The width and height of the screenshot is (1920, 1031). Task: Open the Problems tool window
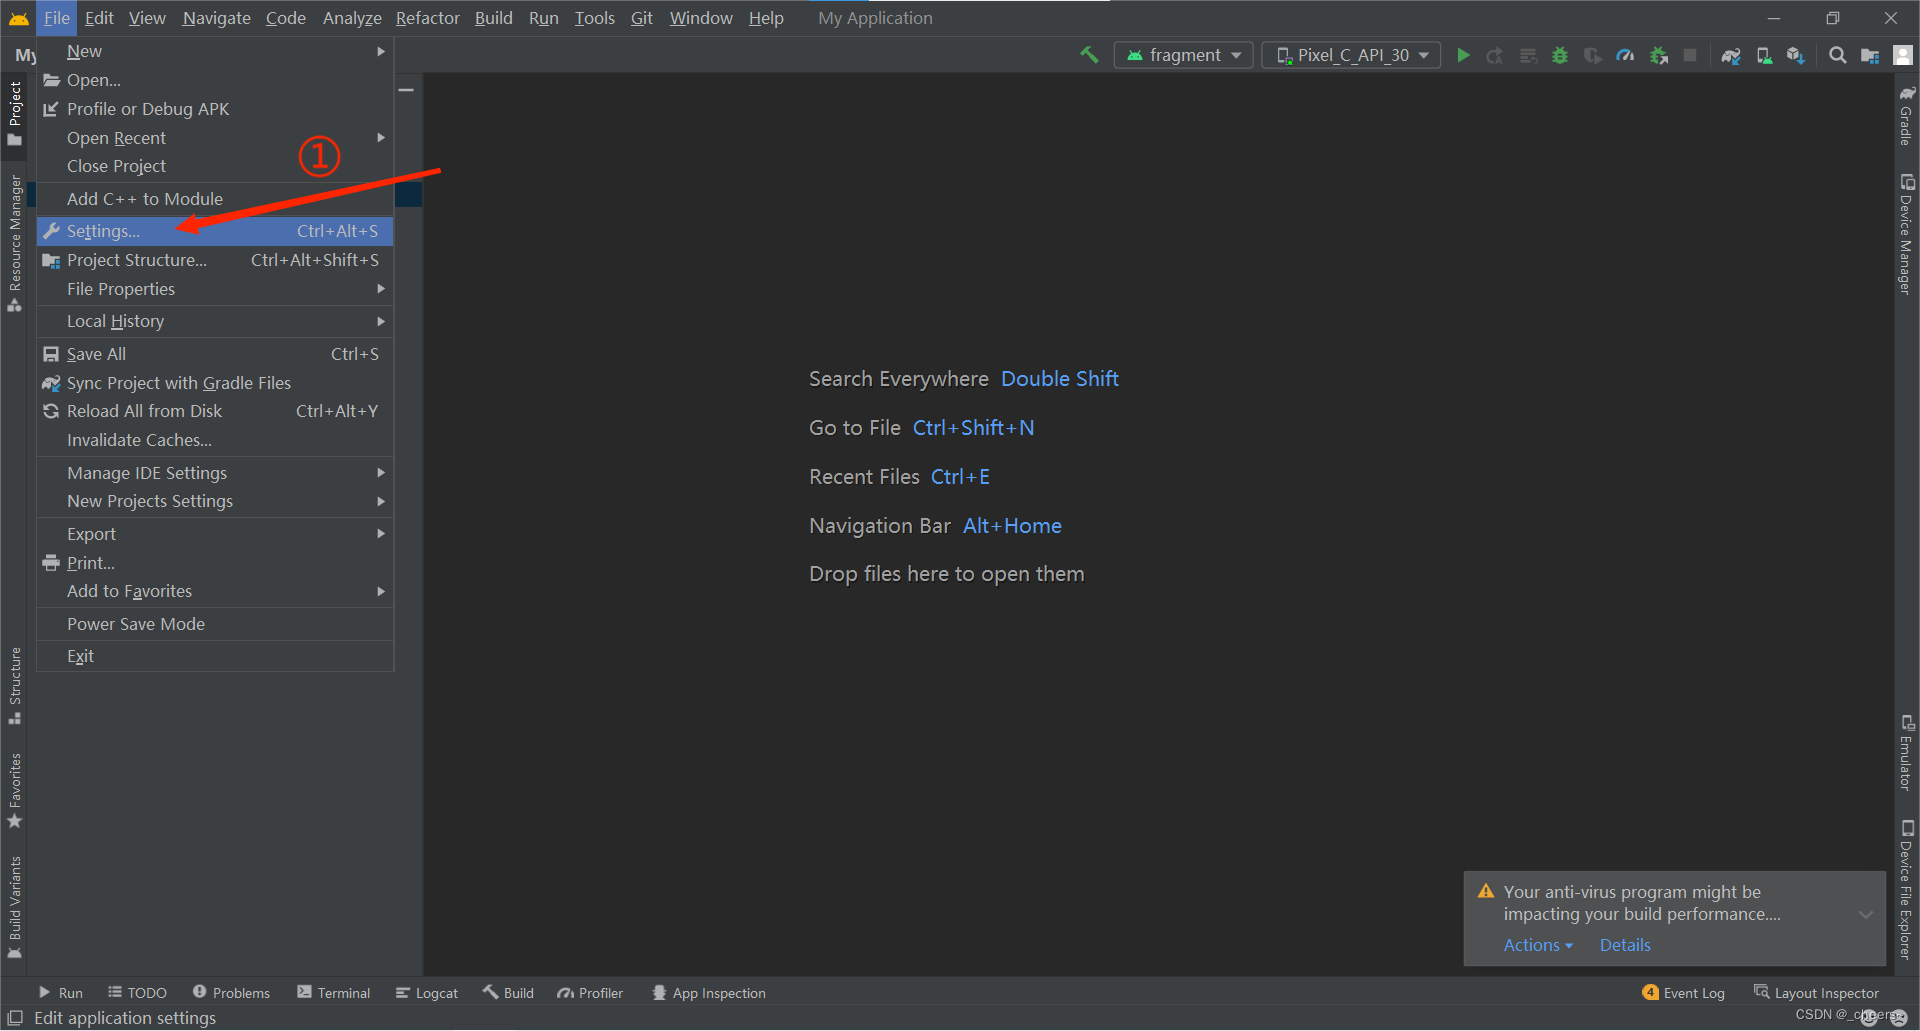click(231, 993)
